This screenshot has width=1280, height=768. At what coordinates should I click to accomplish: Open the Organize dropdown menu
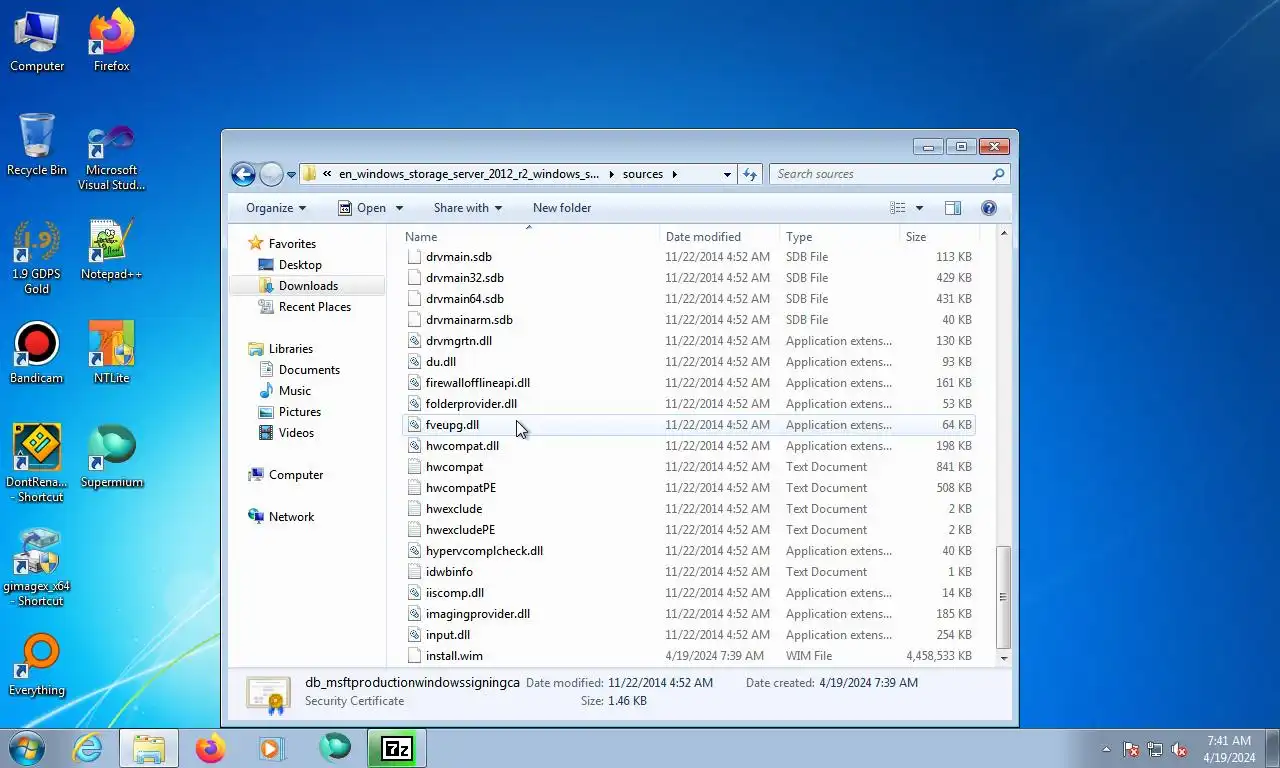point(276,208)
